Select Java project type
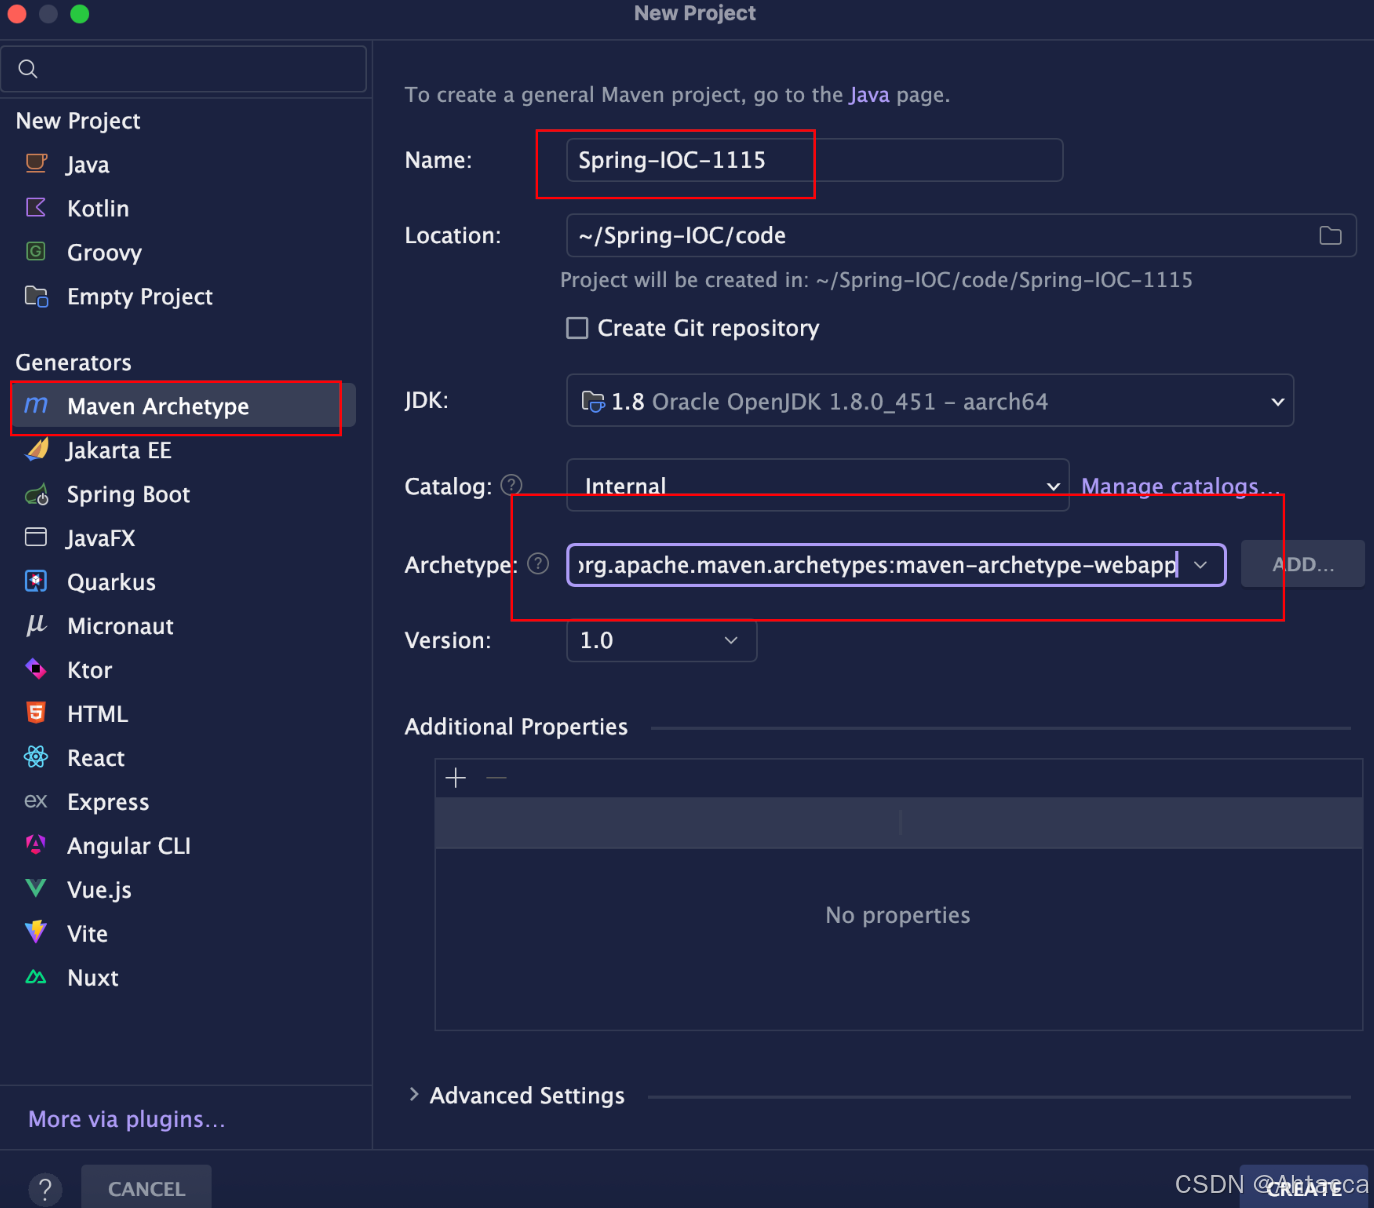Image resolution: width=1374 pixels, height=1208 pixels. [x=88, y=164]
